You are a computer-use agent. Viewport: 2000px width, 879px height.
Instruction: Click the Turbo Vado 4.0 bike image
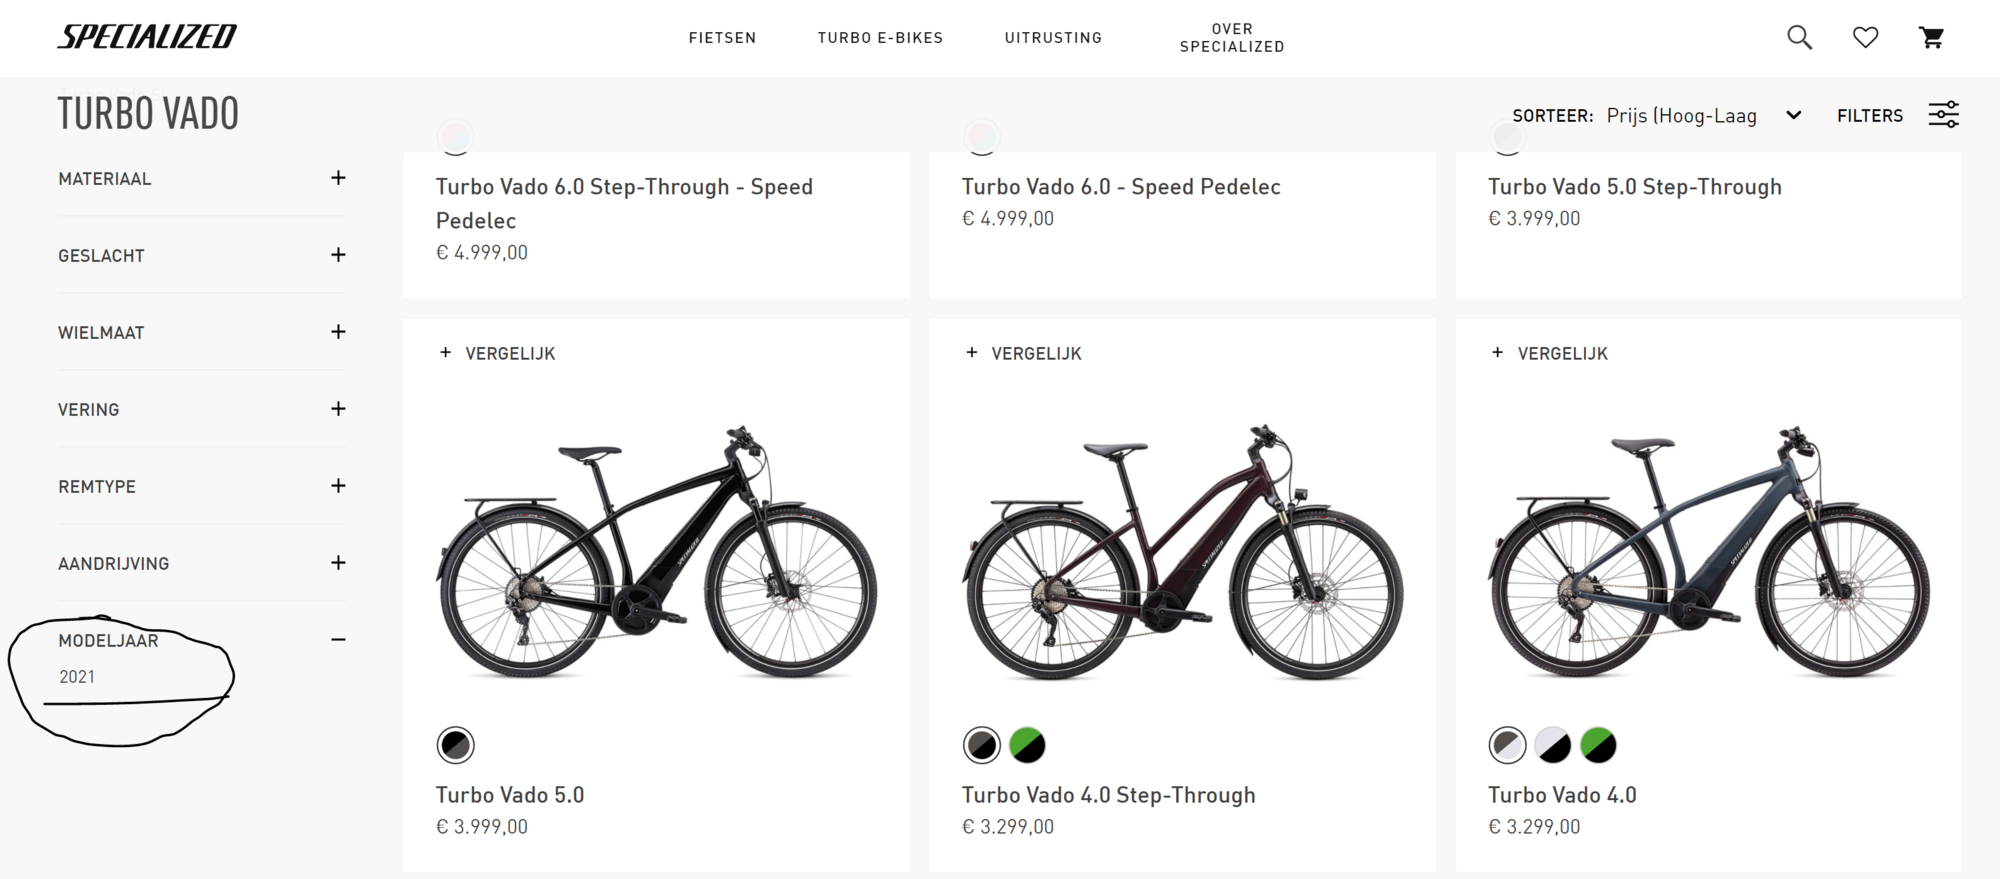coord(1708,552)
